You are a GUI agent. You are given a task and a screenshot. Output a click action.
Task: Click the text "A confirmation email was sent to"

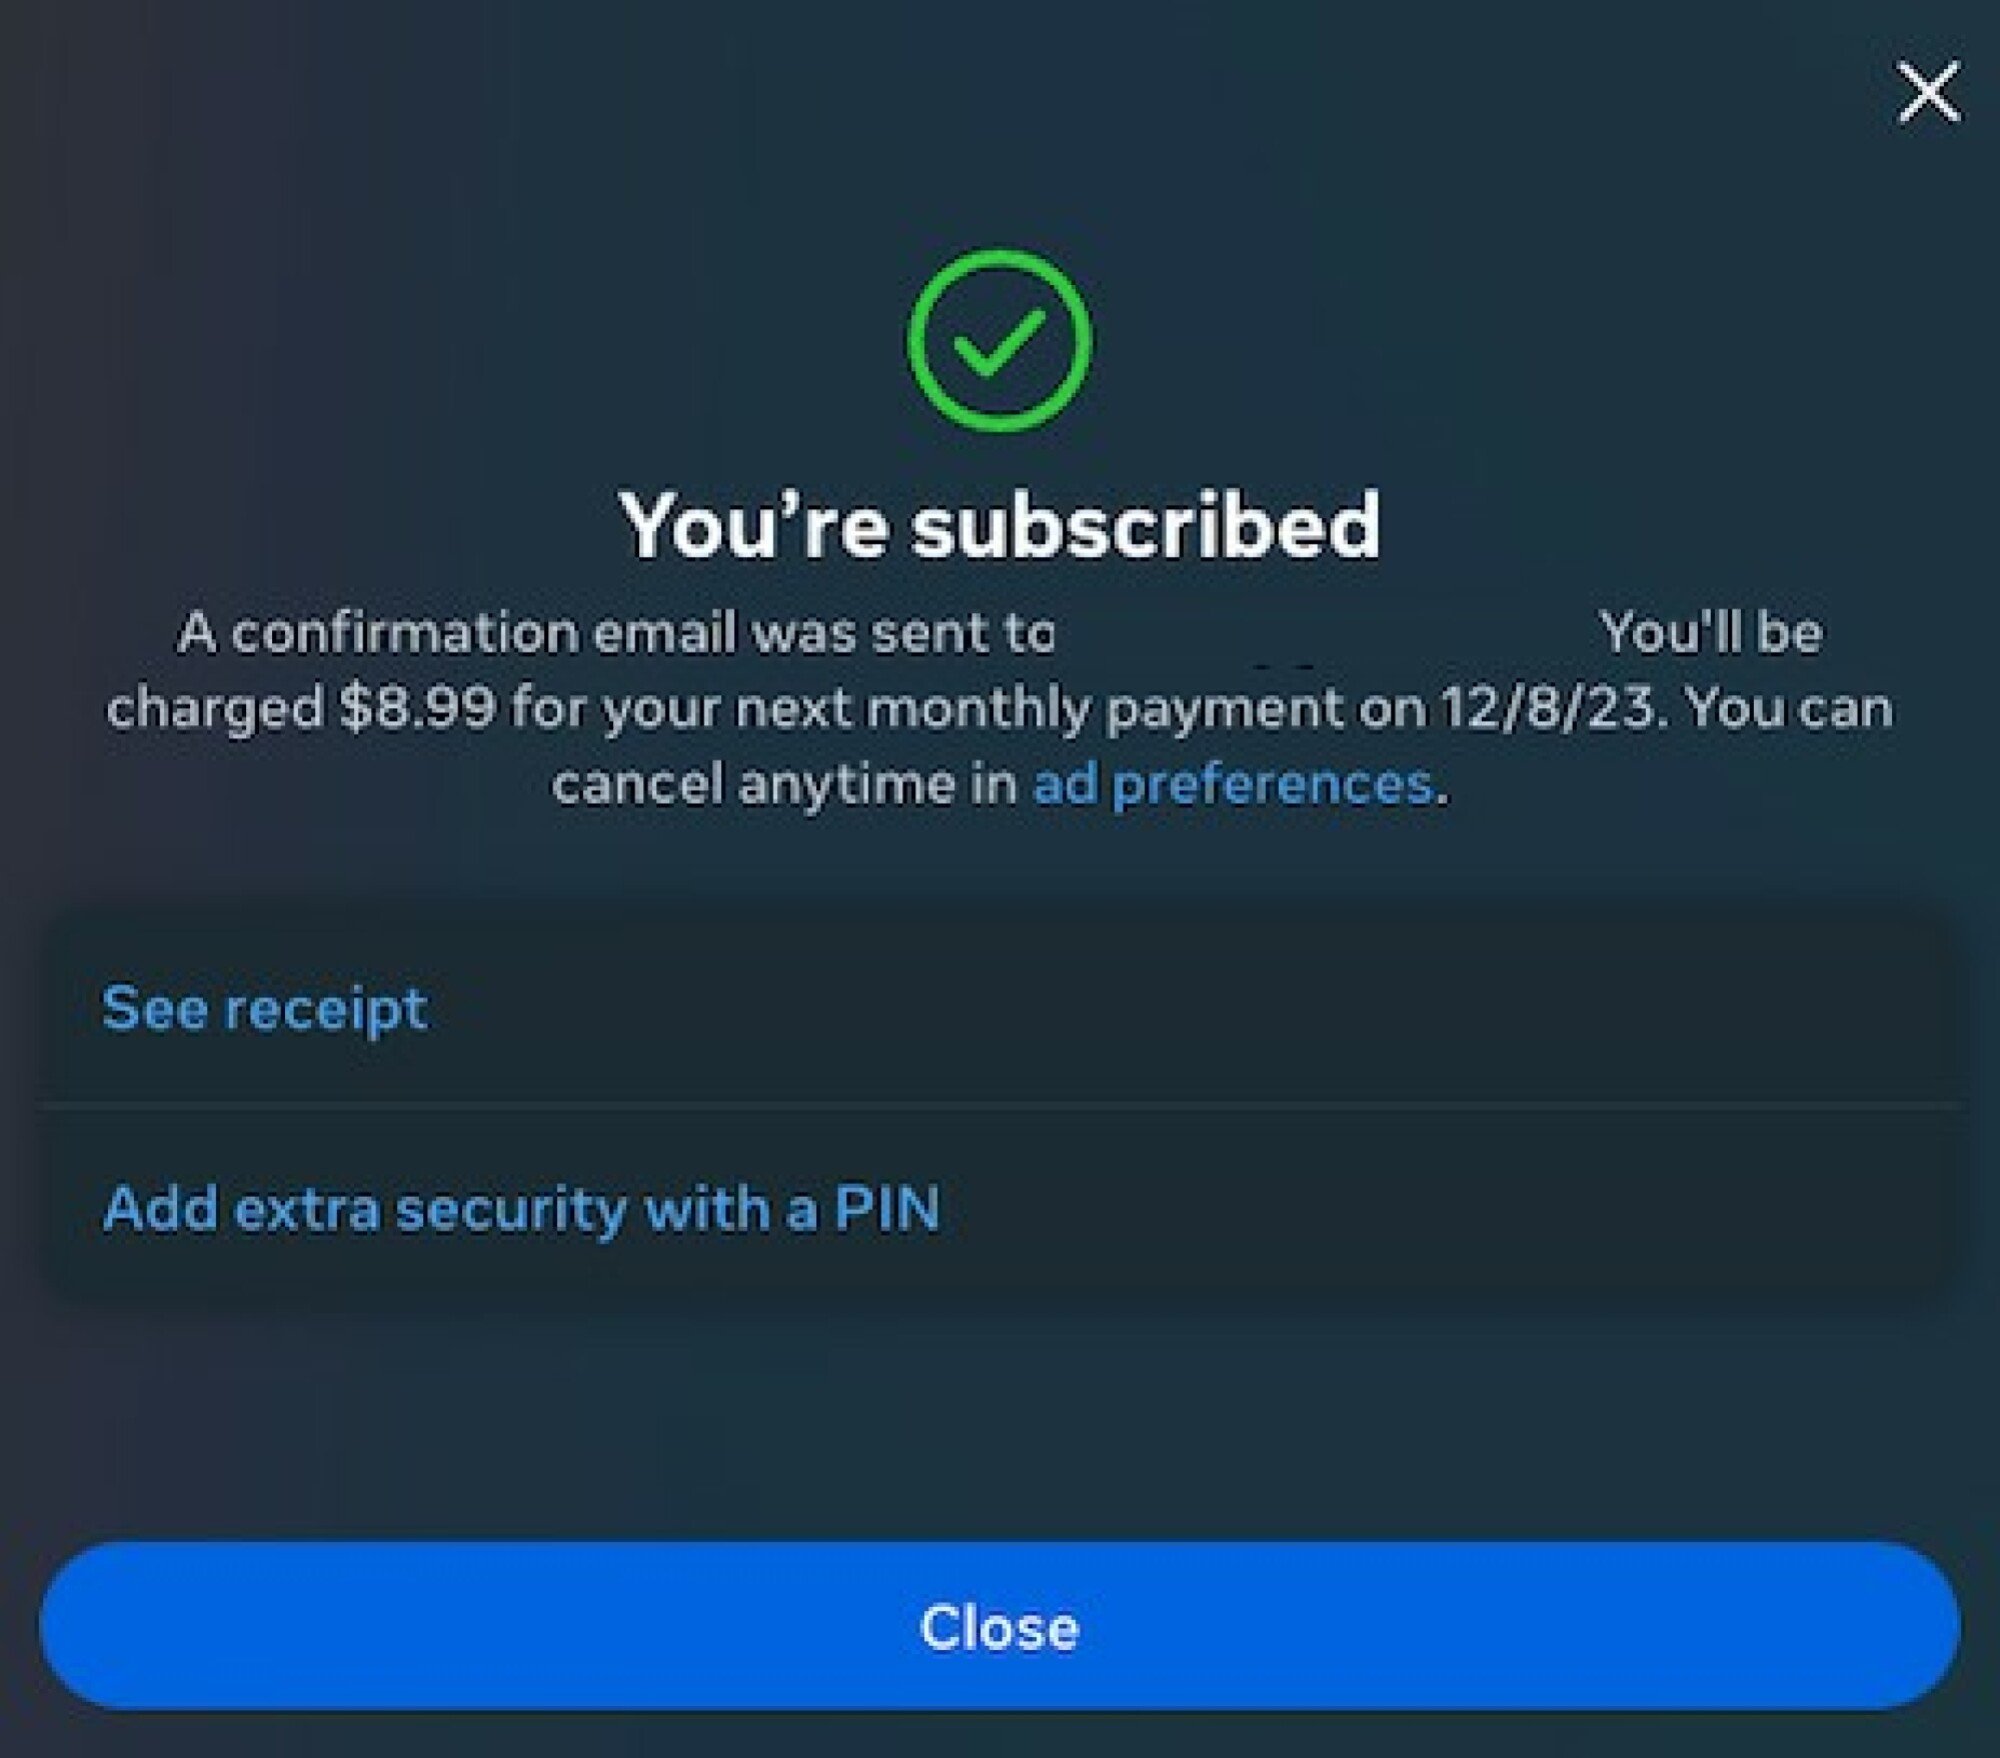coord(616,633)
